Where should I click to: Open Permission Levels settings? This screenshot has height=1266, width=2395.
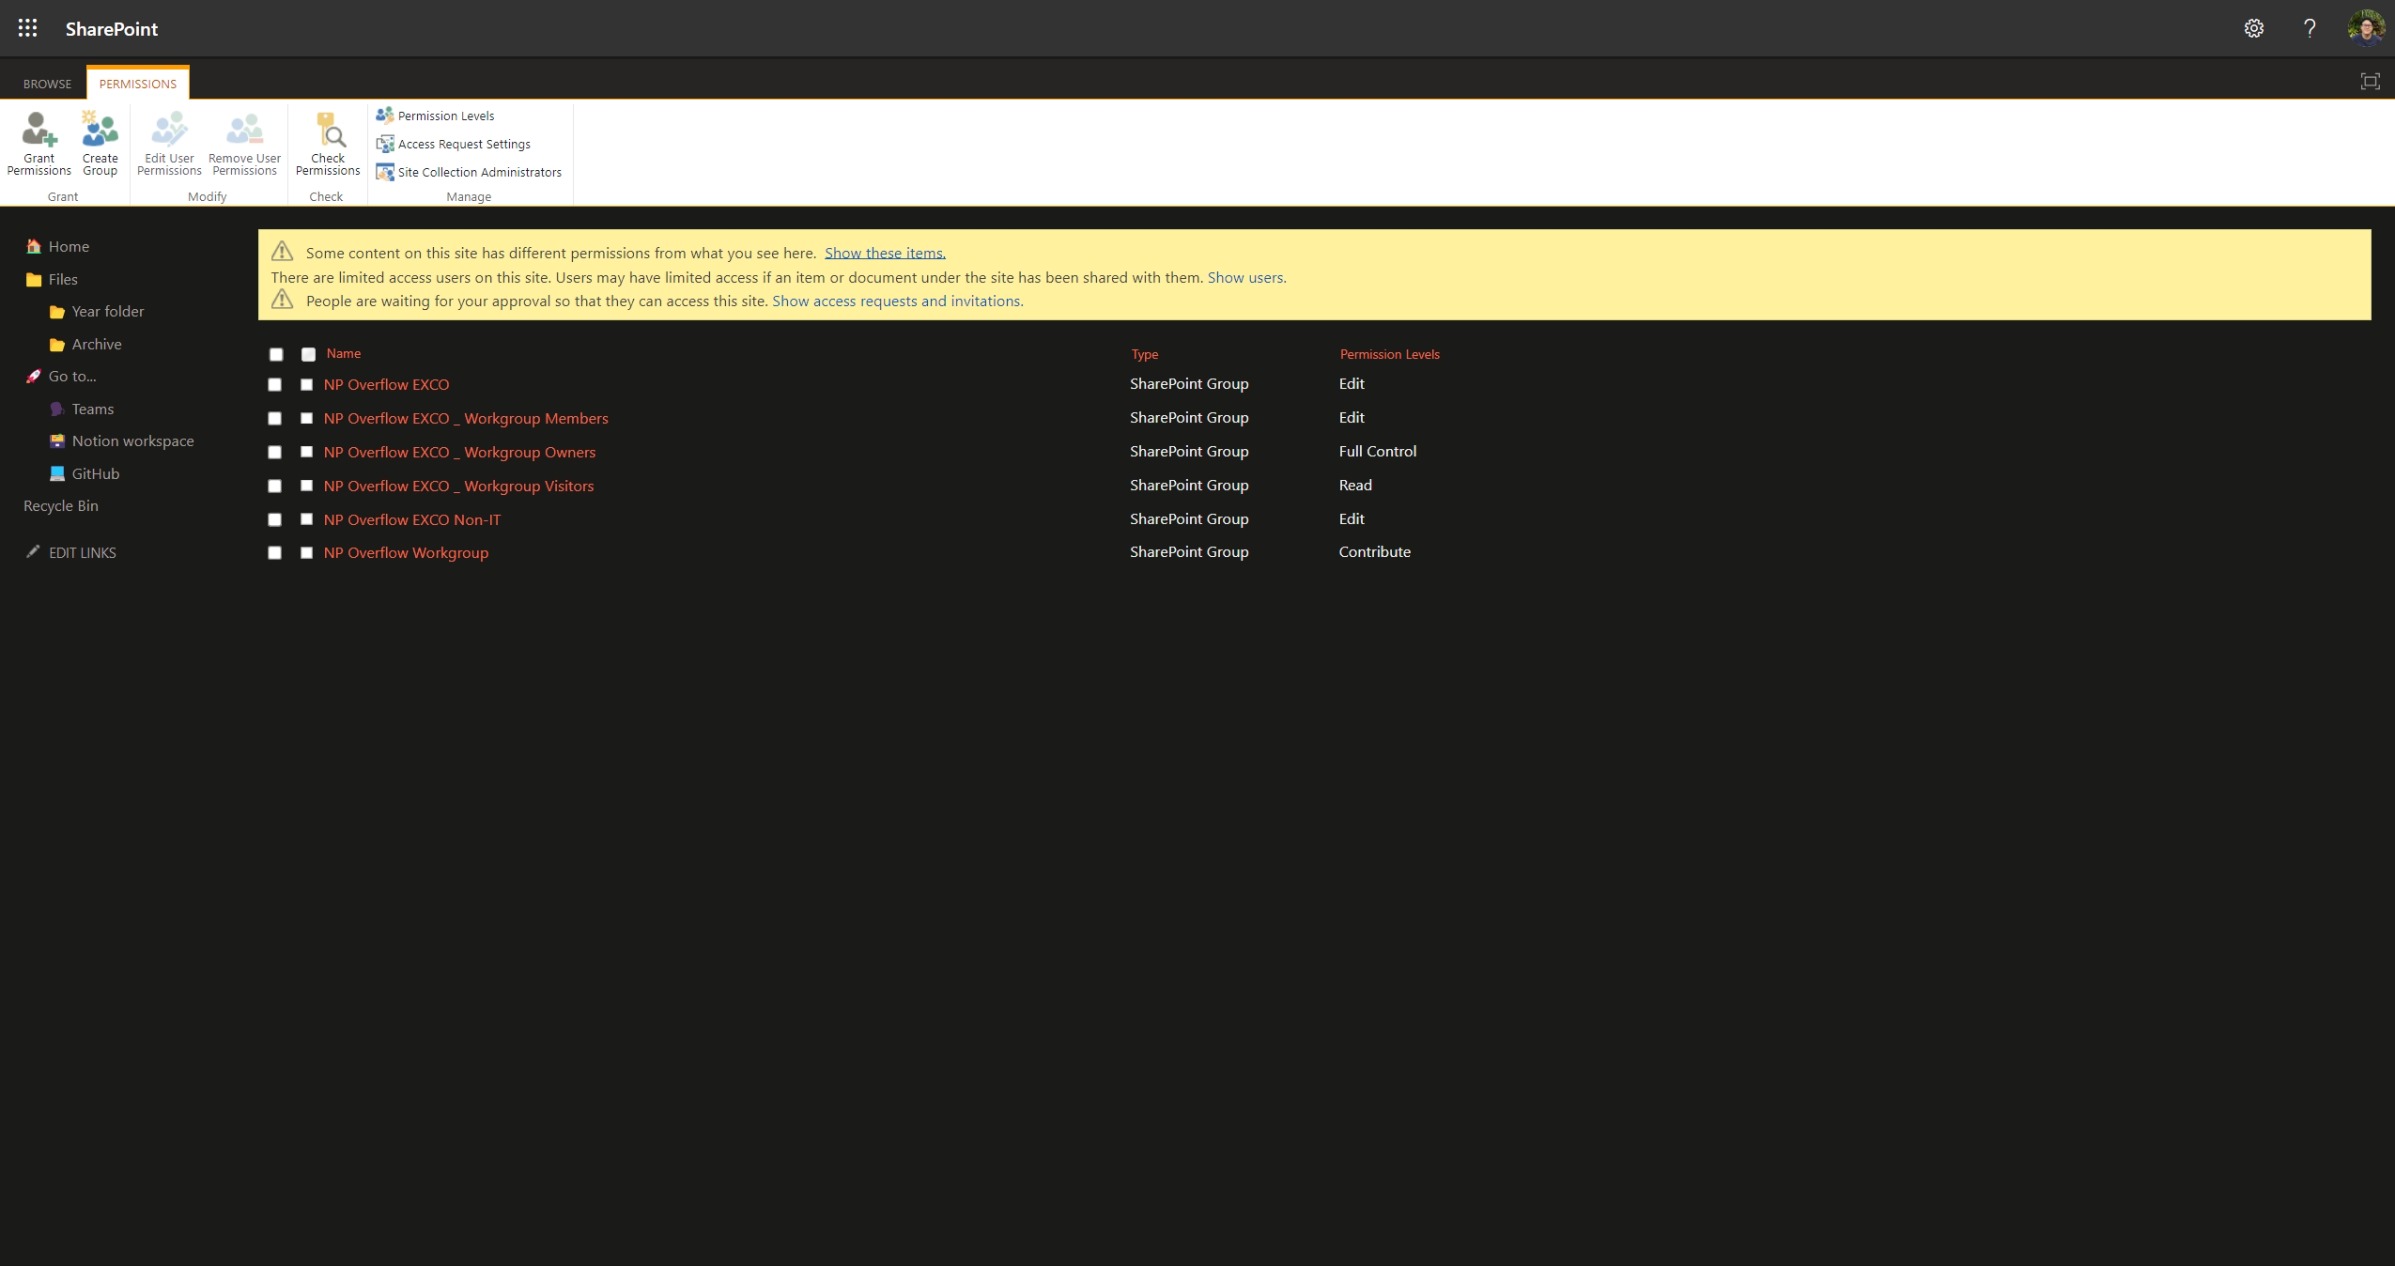[x=445, y=116]
